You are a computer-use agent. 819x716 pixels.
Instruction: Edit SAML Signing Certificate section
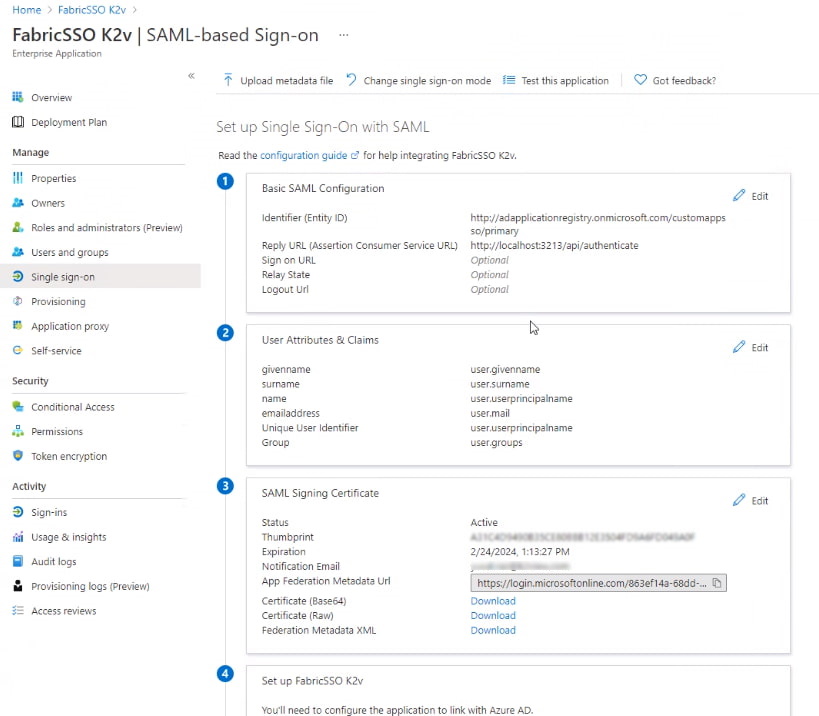coord(750,500)
